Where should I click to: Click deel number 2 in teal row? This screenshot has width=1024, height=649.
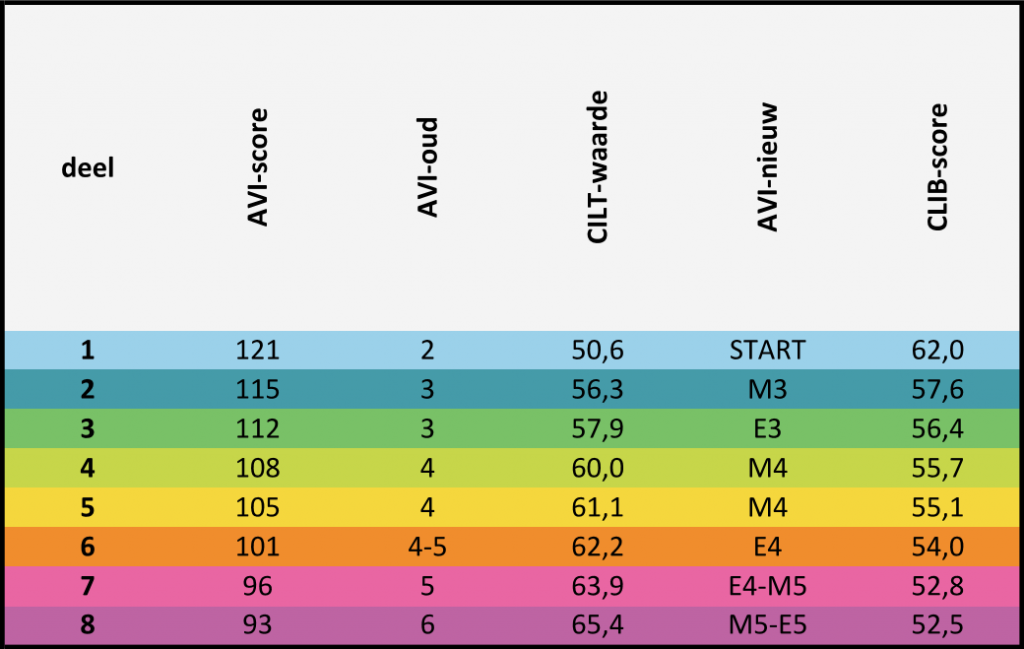(x=88, y=389)
